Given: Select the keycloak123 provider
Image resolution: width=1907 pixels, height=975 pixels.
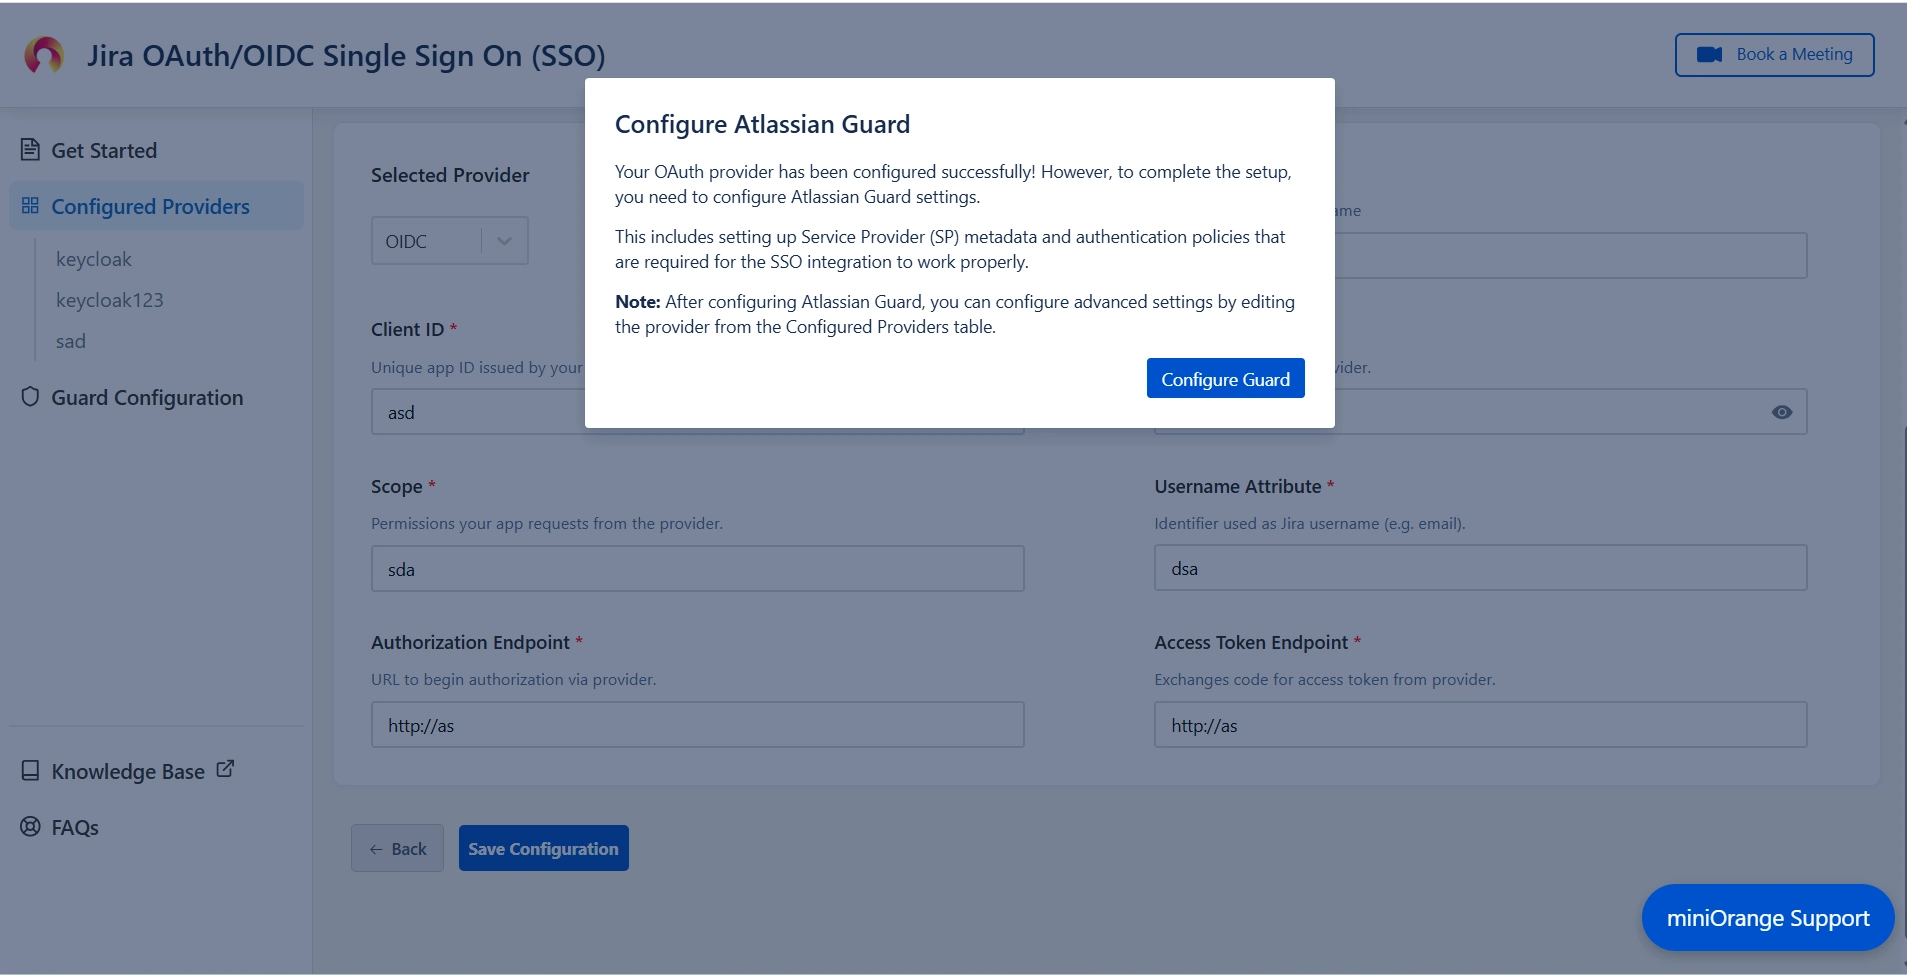Looking at the screenshot, I should tap(110, 300).
